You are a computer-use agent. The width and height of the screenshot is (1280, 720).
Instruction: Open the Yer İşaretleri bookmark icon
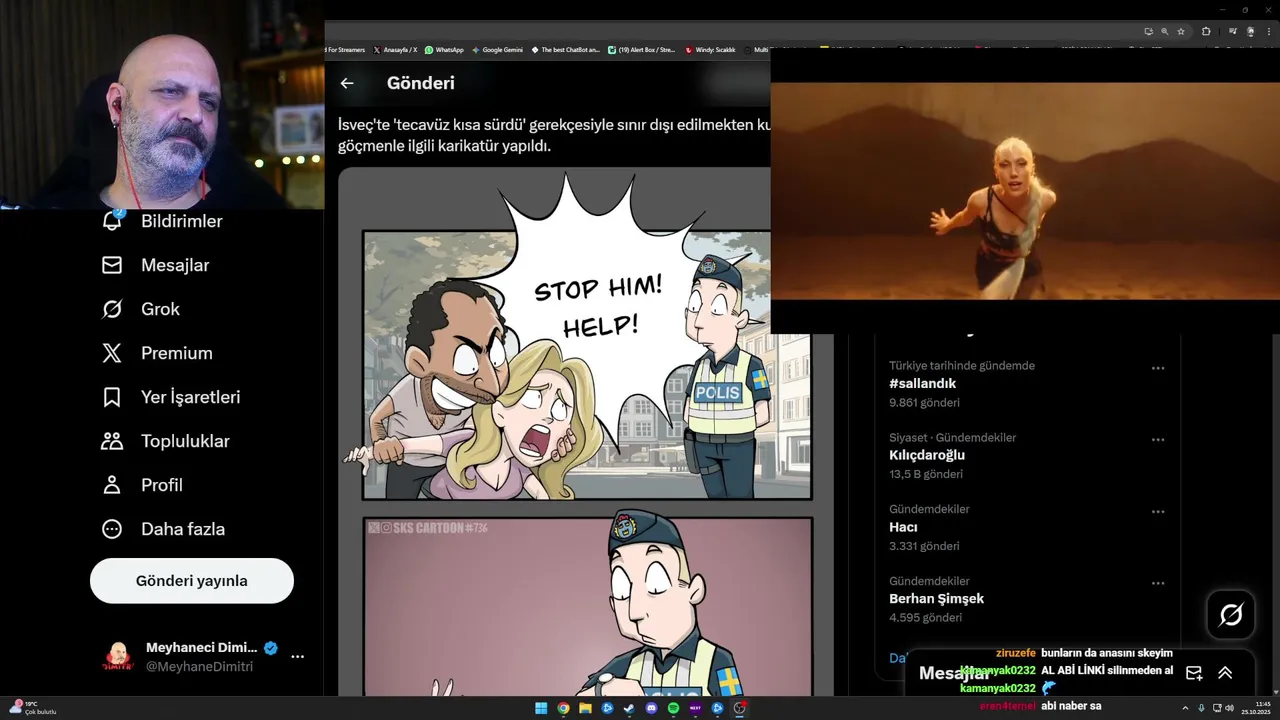[x=112, y=397]
